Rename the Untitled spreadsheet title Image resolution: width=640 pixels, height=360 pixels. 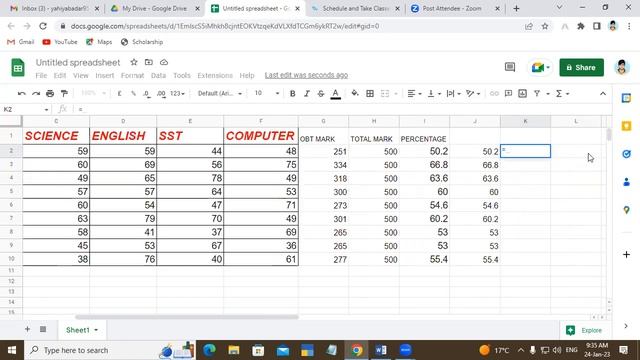click(x=78, y=62)
